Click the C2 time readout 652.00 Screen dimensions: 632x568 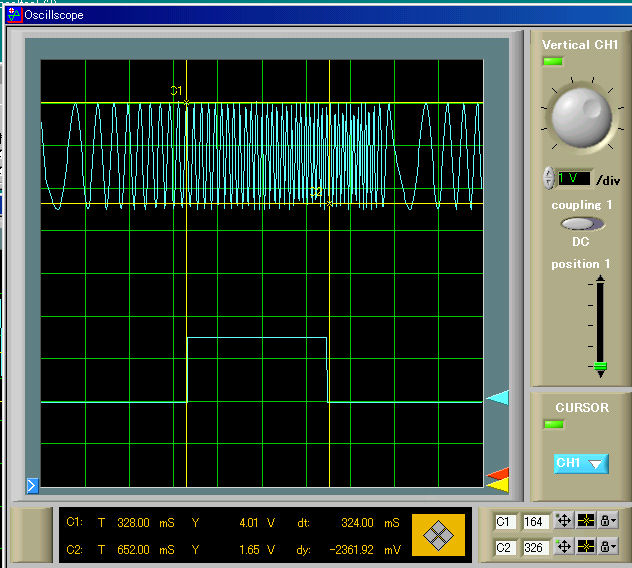(133, 549)
